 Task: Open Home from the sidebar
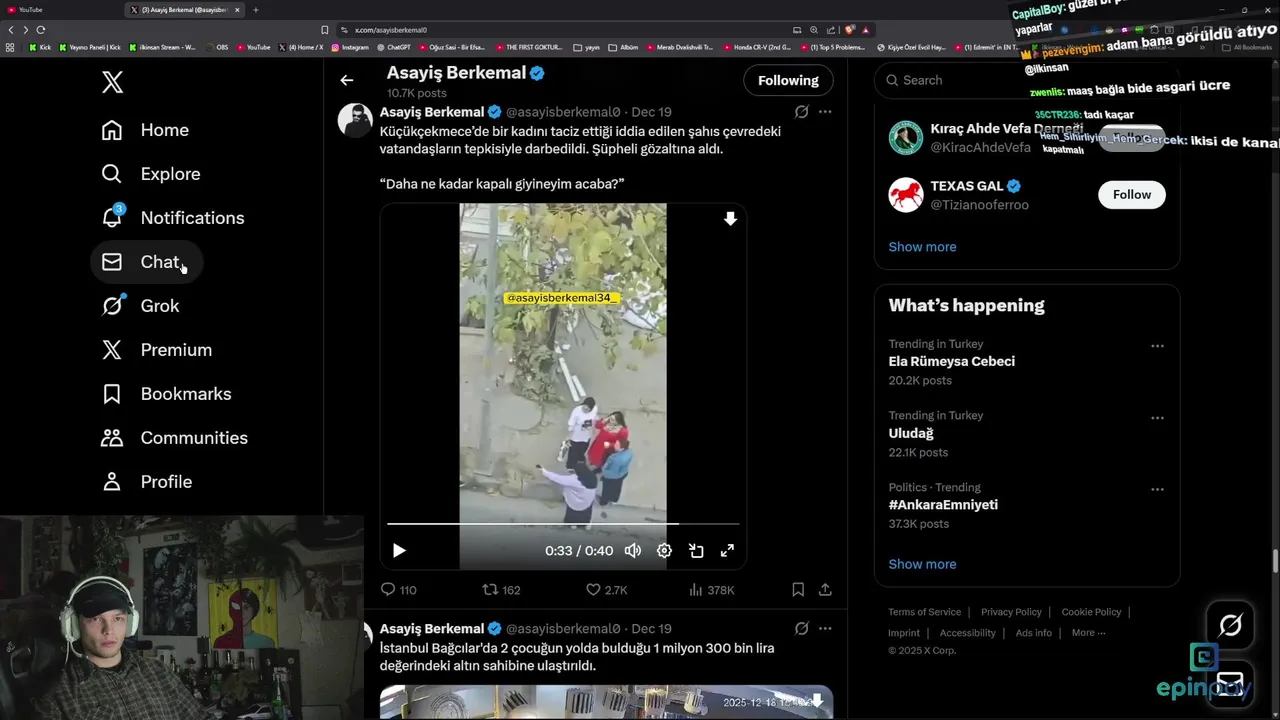(145, 130)
